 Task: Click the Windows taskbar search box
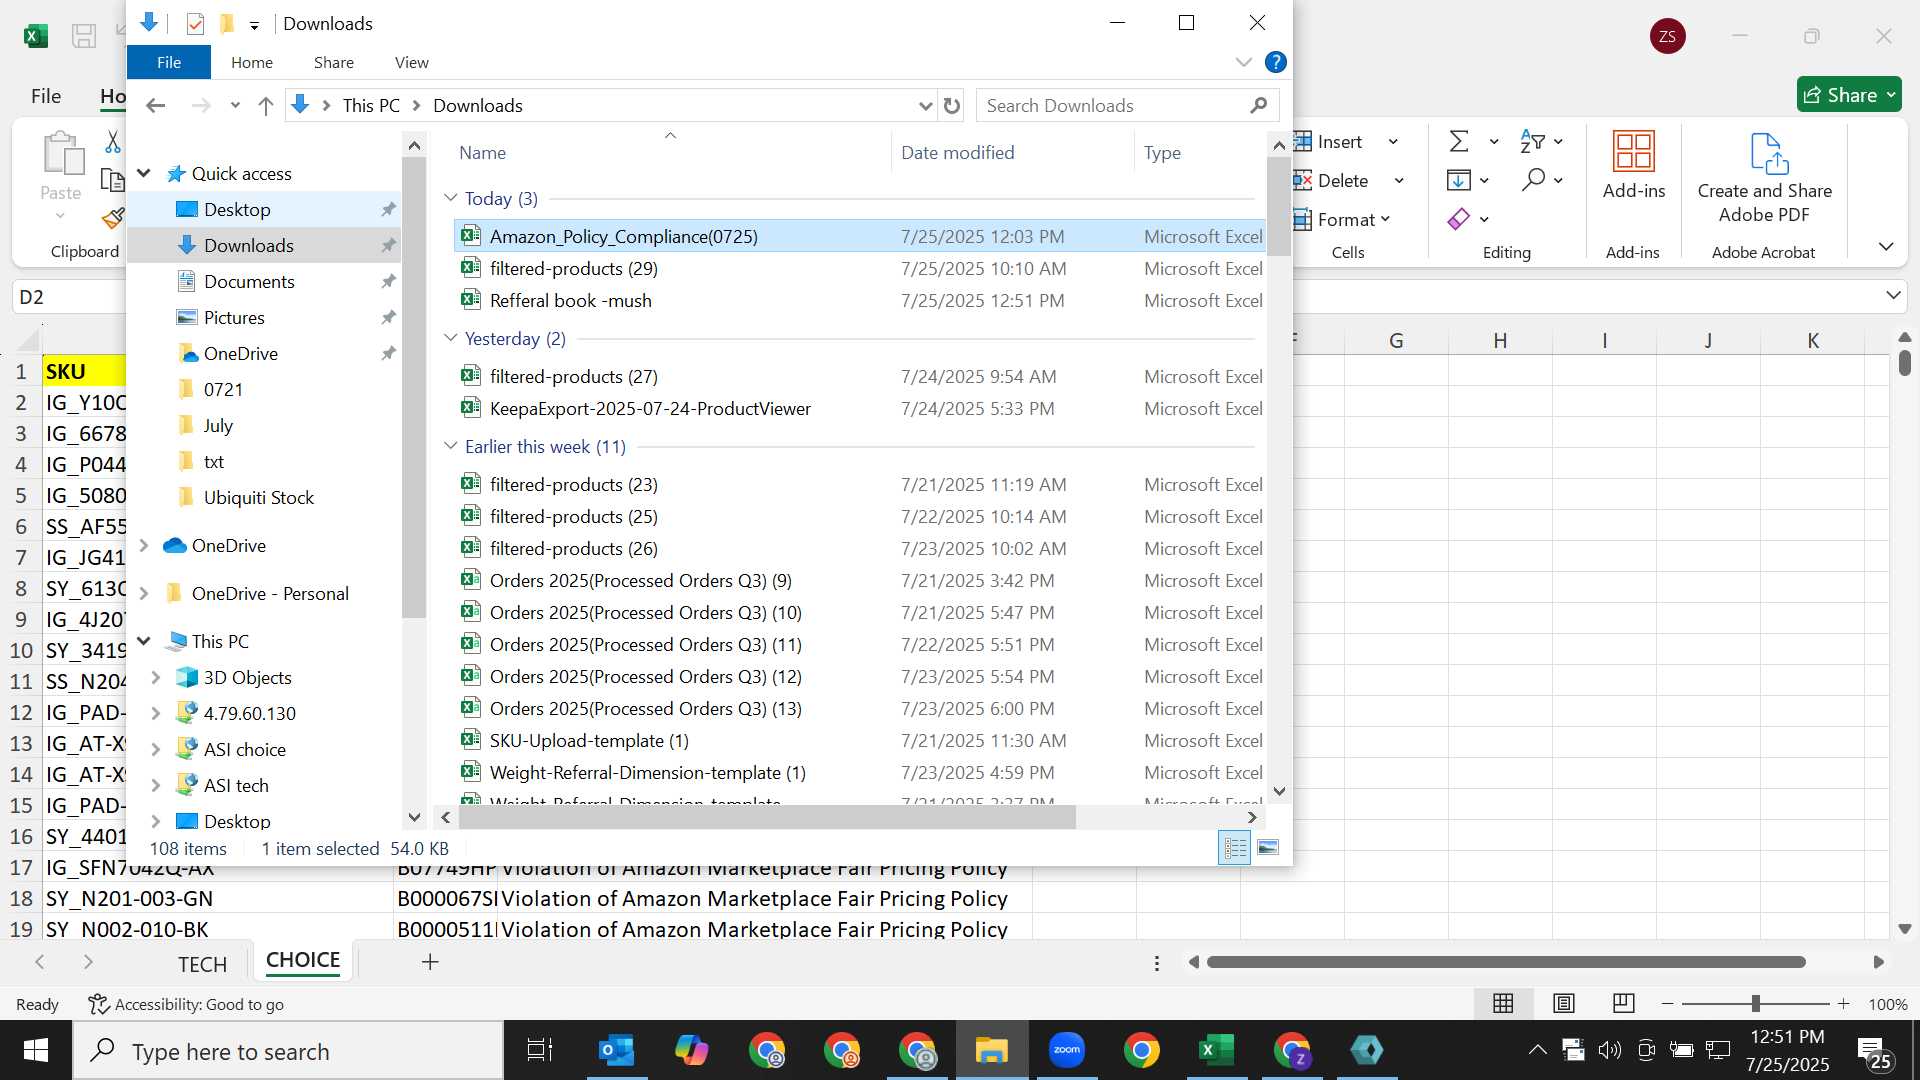pyautogui.click(x=288, y=1051)
